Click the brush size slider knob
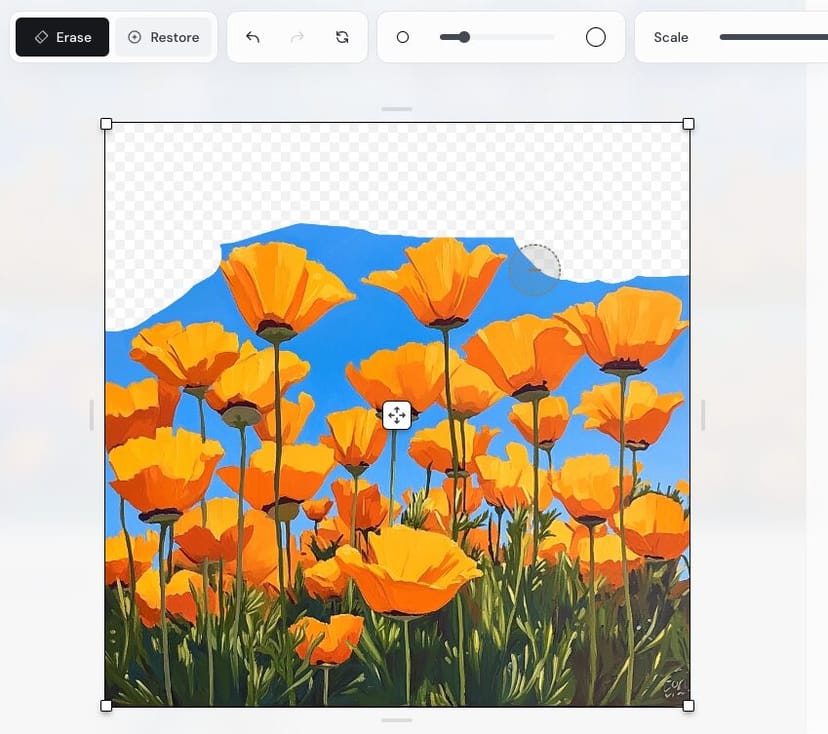 tap(464, 37)
